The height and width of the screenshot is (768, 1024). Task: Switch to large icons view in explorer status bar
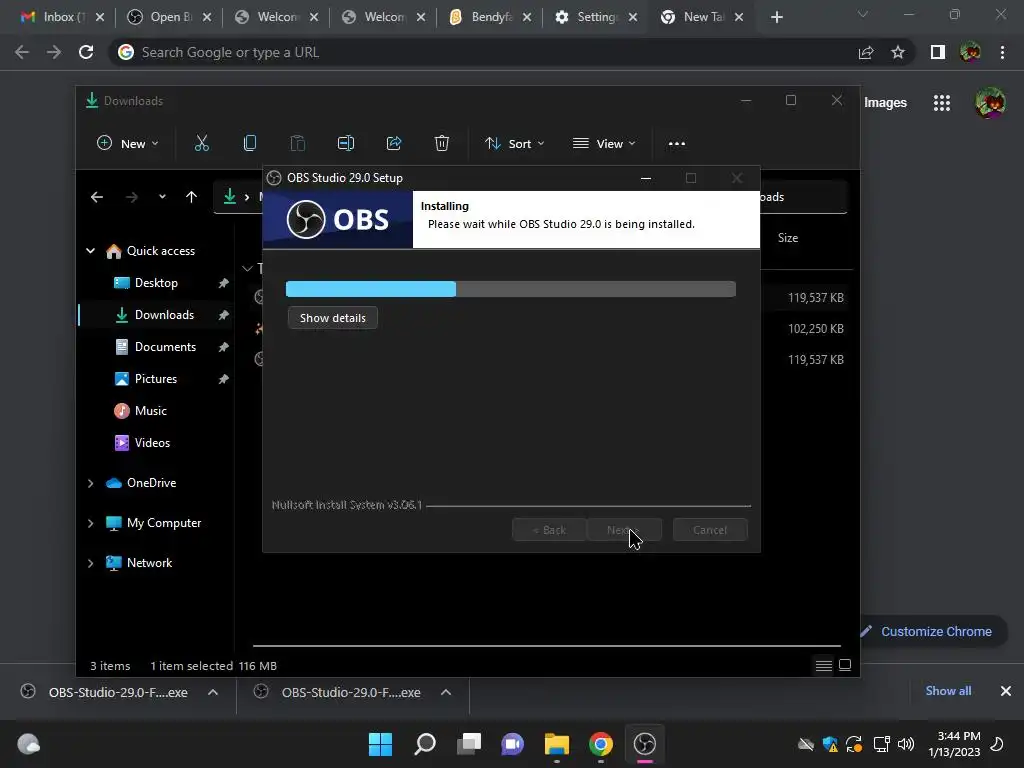coord(844,665)
